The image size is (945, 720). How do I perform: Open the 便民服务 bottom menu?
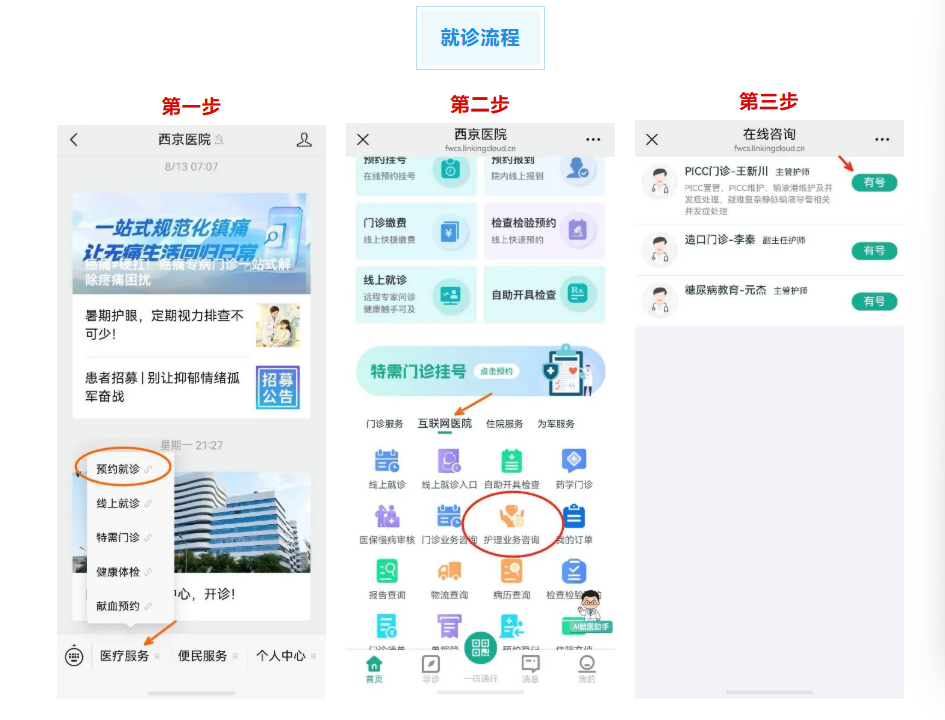[x=202, y=656]
